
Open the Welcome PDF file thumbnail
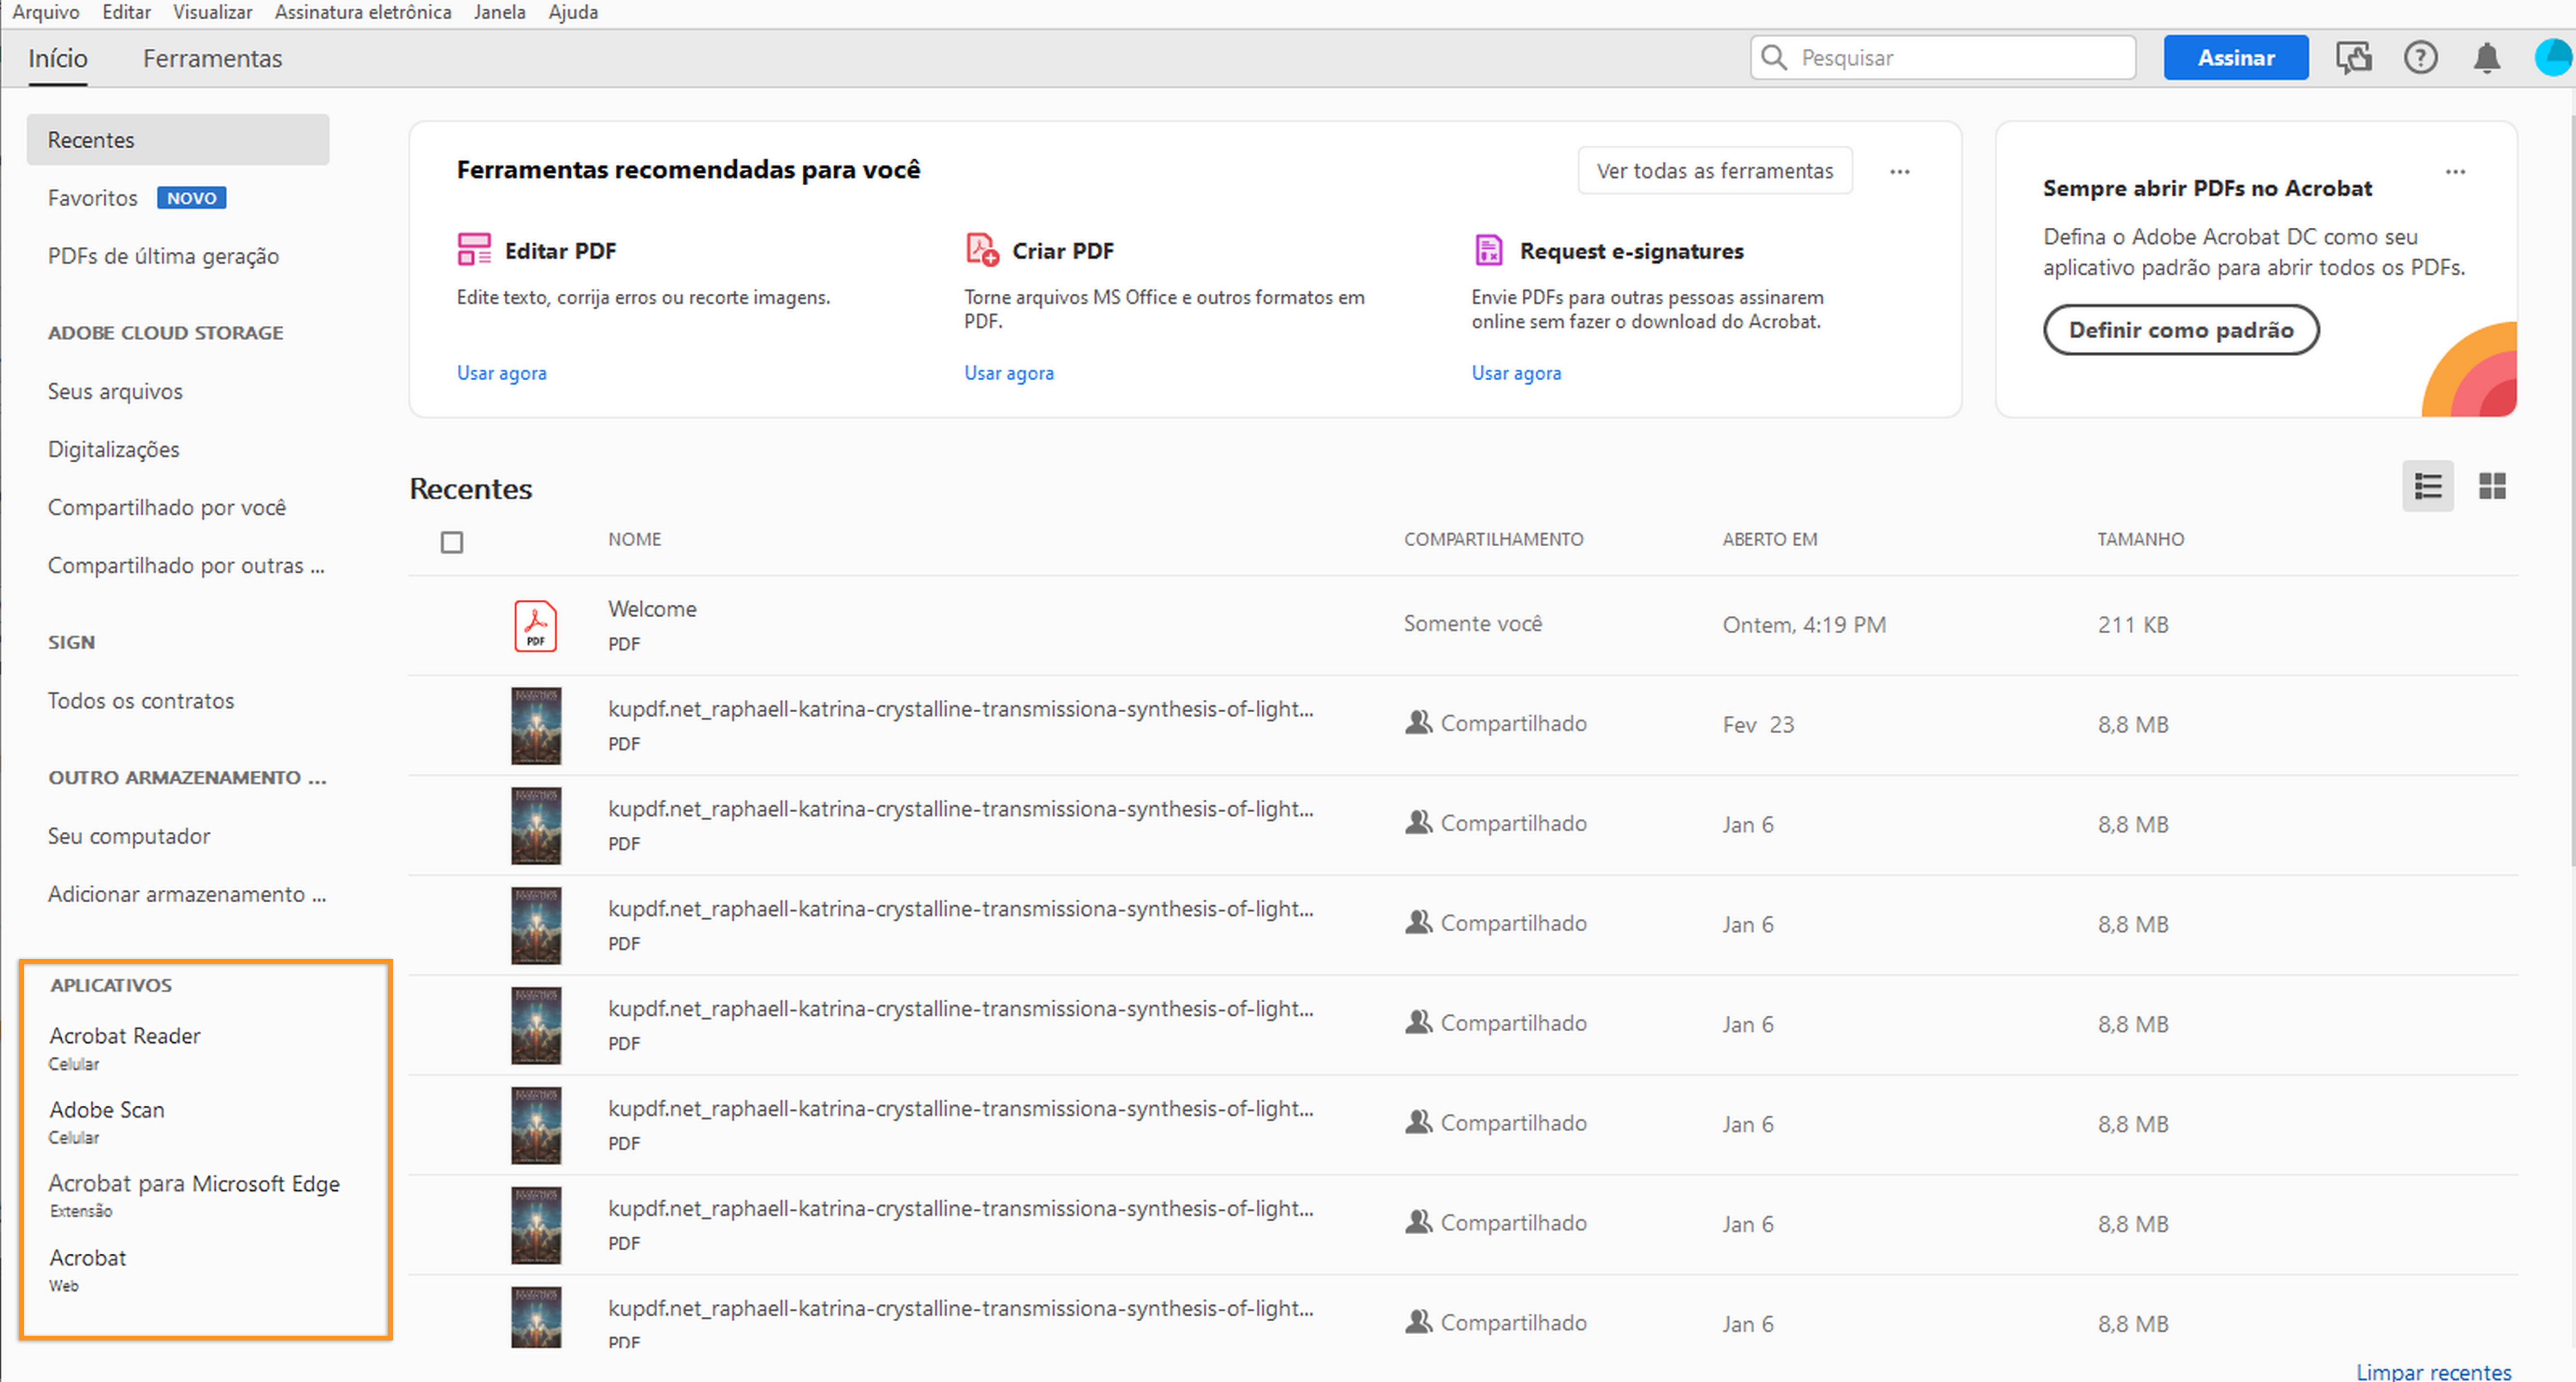[535, 626]
